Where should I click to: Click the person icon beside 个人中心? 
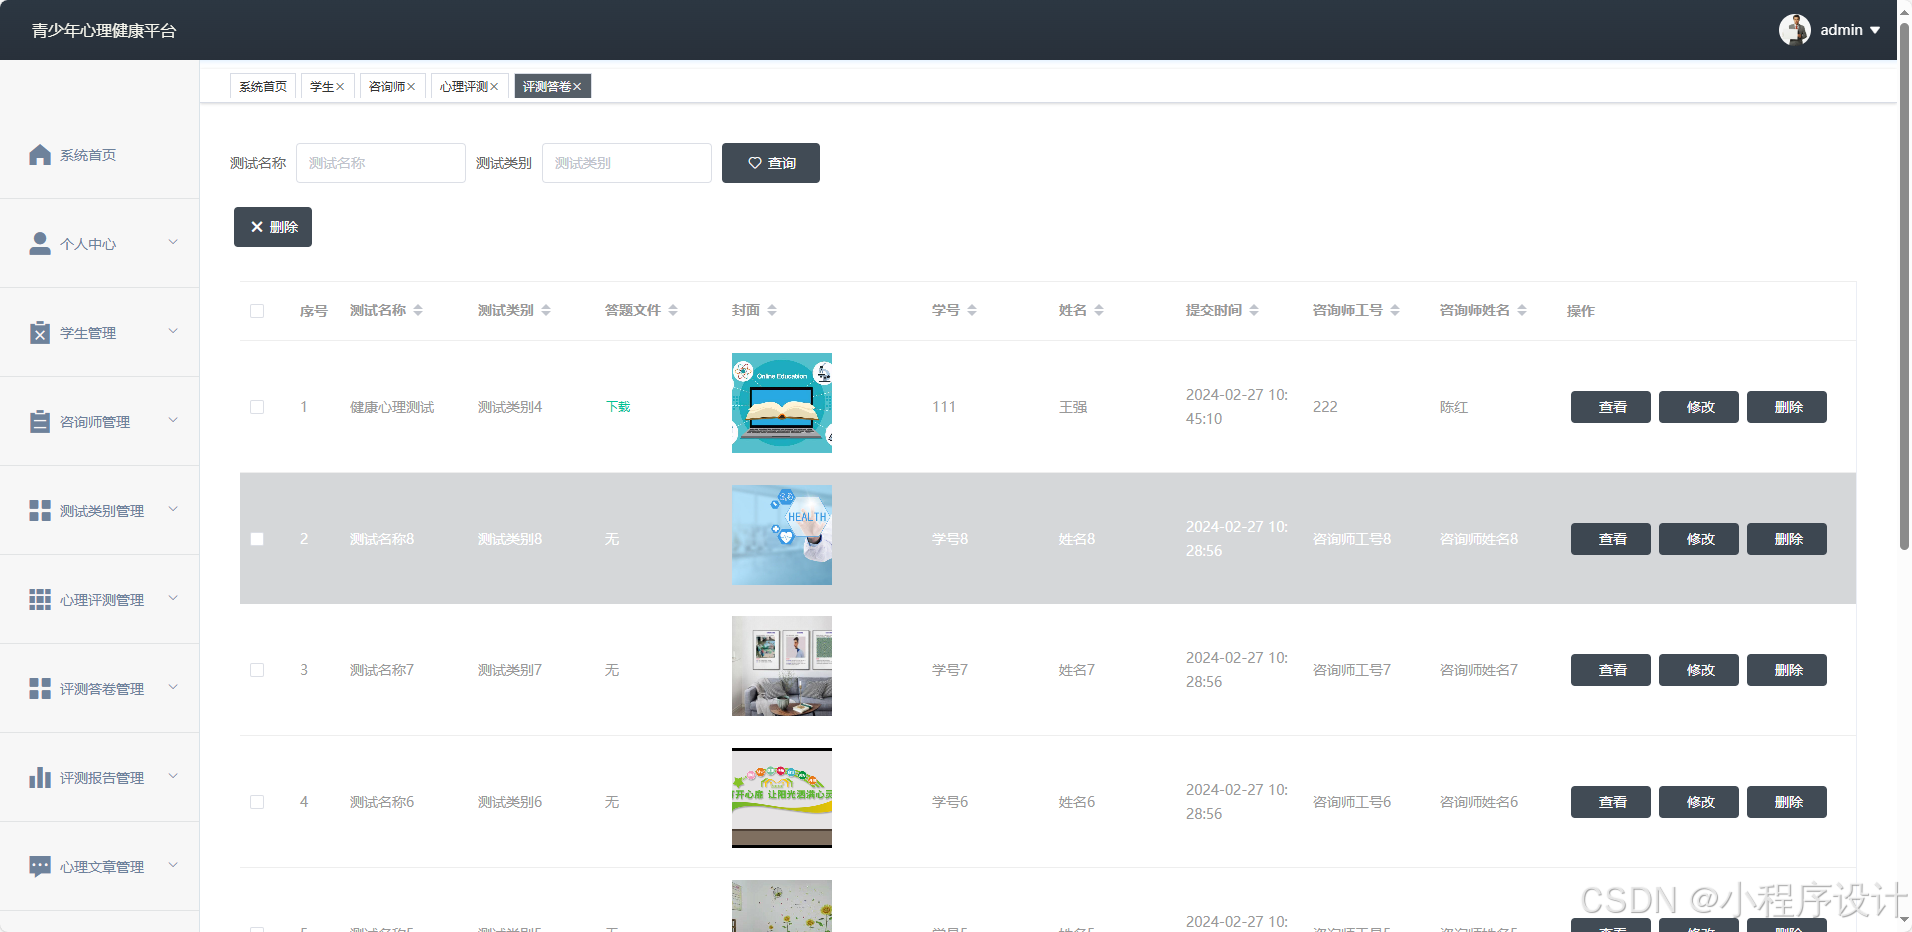pyautogui.click(x=40, y=244)
